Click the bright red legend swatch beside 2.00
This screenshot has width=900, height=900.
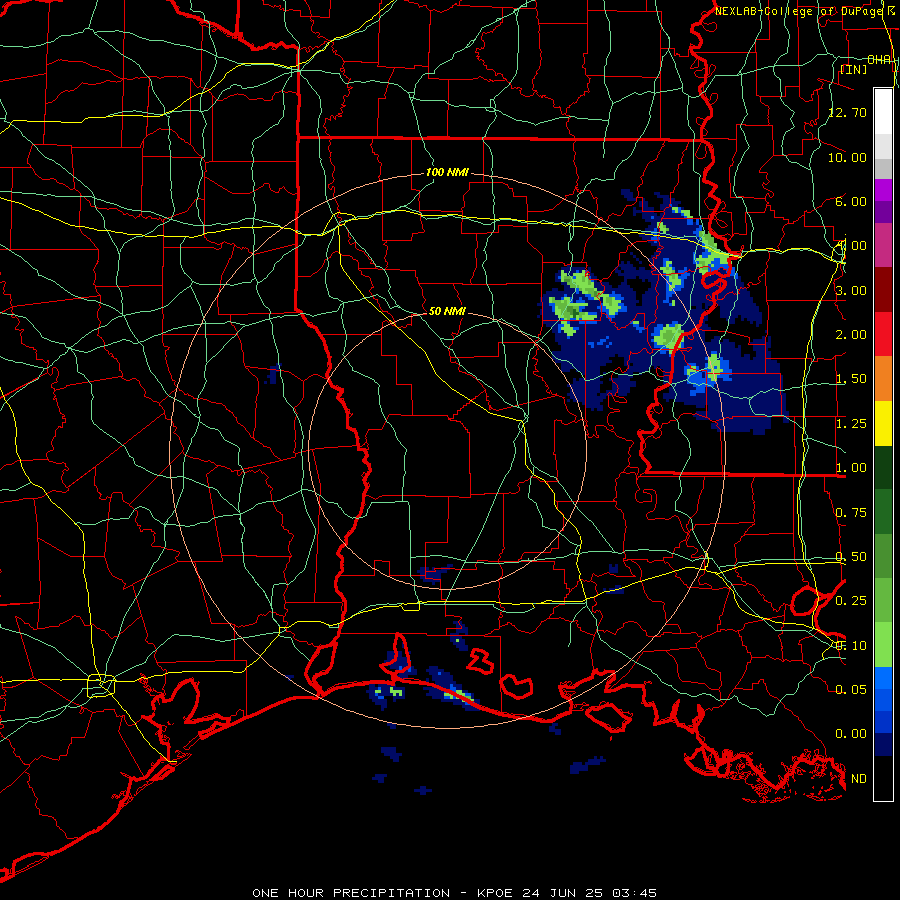pyautogui.click(x=883, y=334)
